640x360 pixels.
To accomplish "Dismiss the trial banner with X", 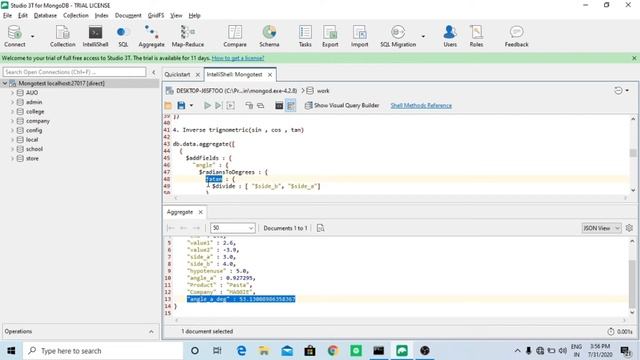I will click(634, 58).
